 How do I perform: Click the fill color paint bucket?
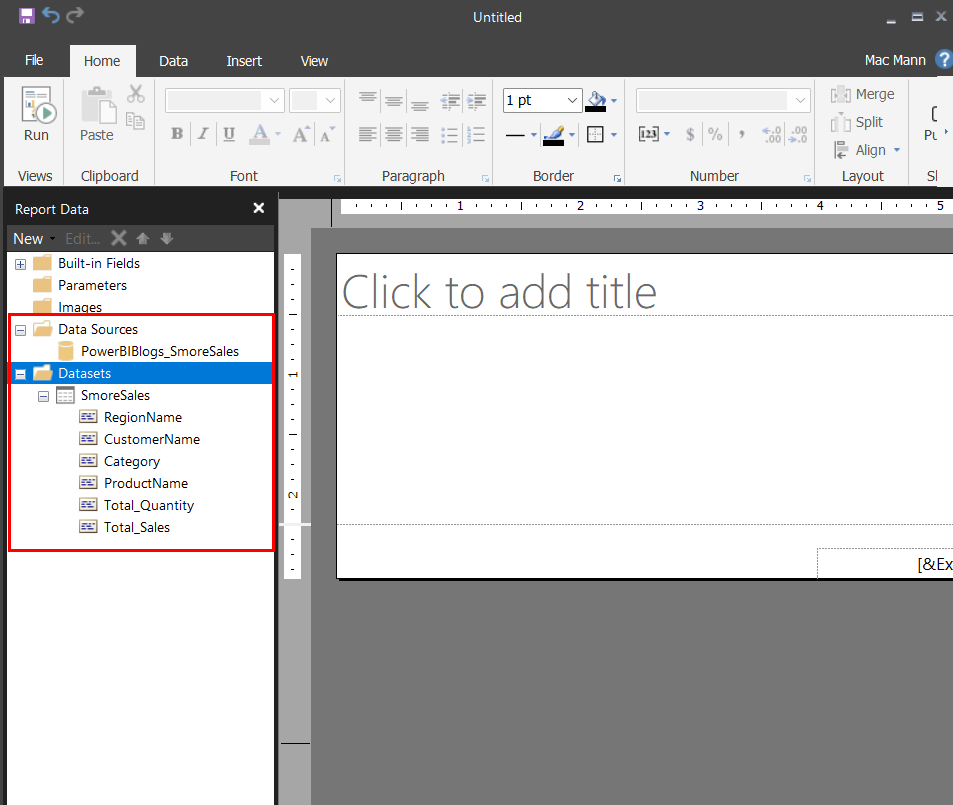pyautogui.click(x=596, y=101)
